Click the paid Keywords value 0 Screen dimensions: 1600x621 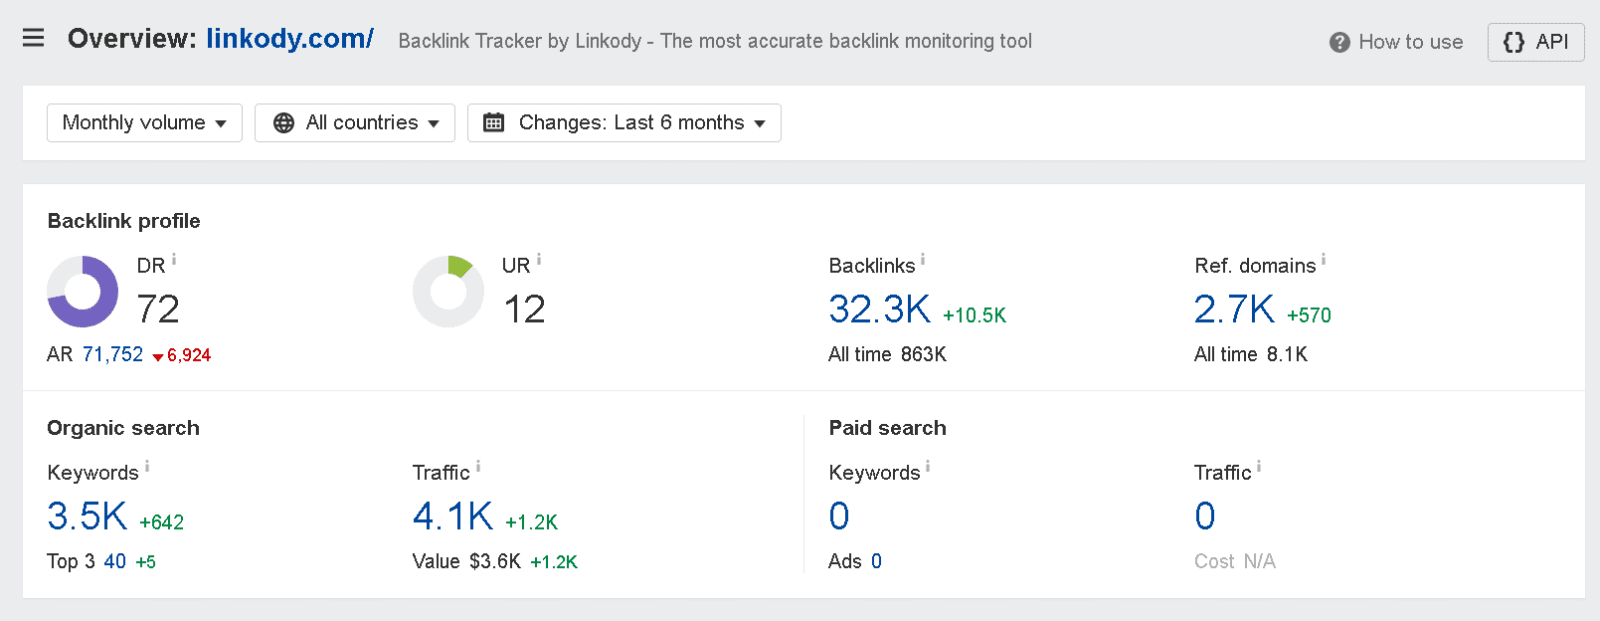click(x=839, y=516)
